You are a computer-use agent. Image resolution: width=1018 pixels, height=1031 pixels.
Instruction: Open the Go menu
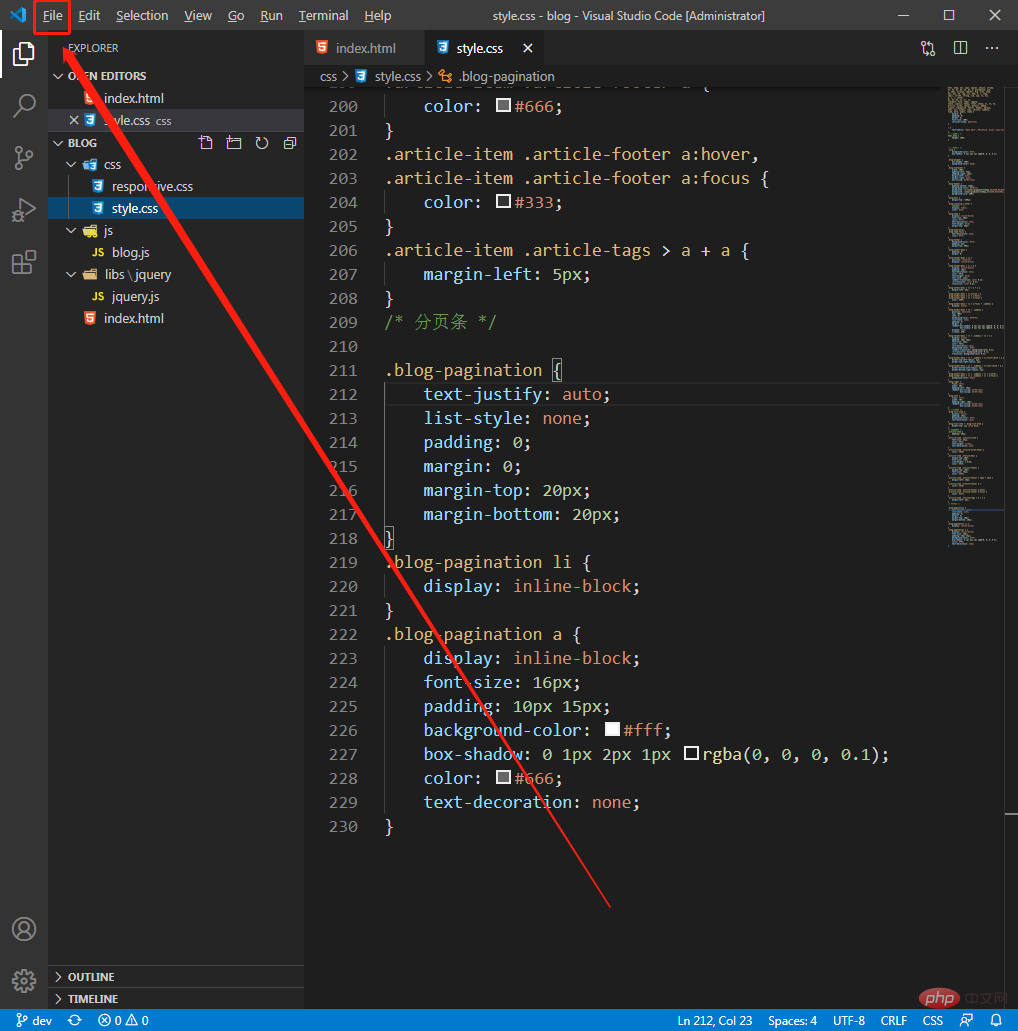click(236, 15)
